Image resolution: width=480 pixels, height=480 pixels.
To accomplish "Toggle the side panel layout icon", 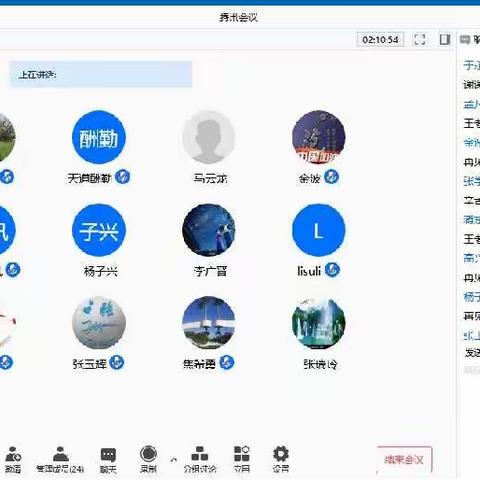I will [x=445, y=39].
